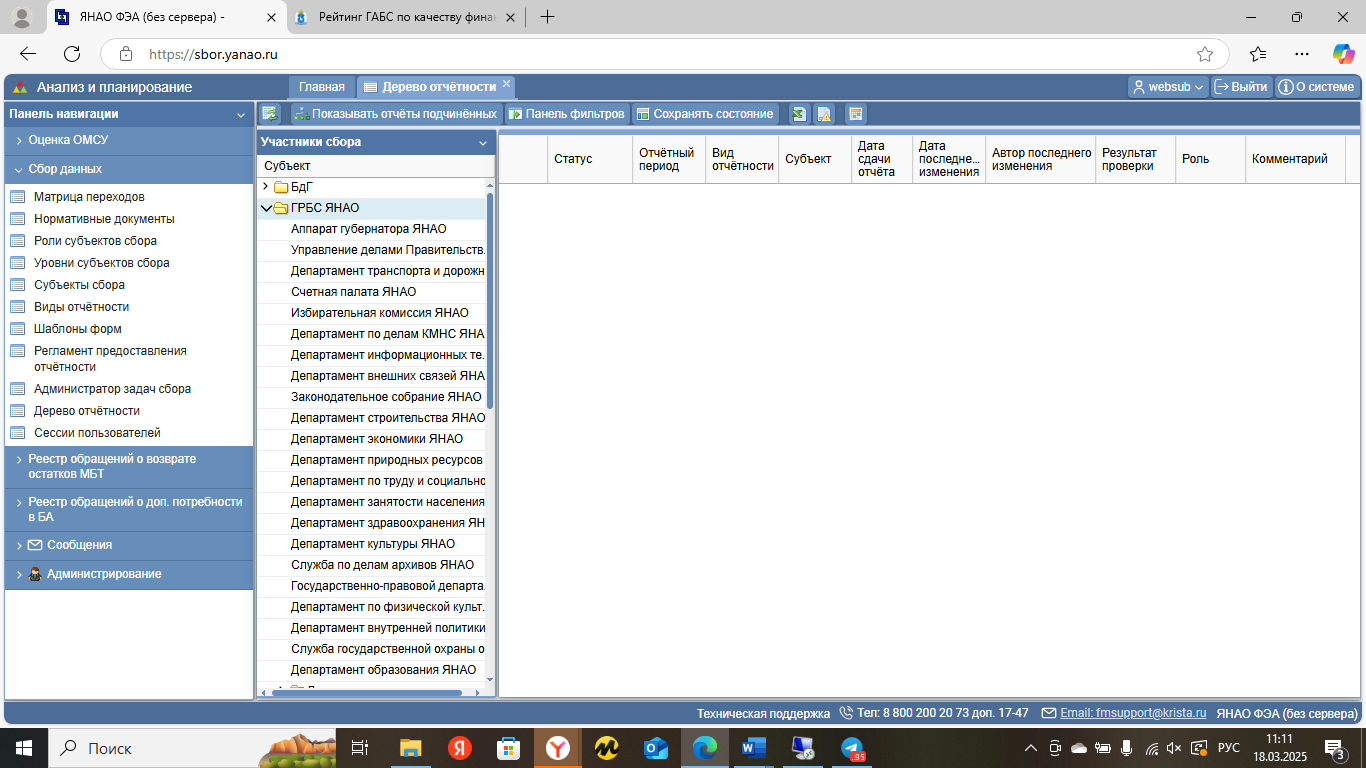Screen dimensions: 1366x768
Task: Click the table settings icon in toolbar
Action: [855, 114]
